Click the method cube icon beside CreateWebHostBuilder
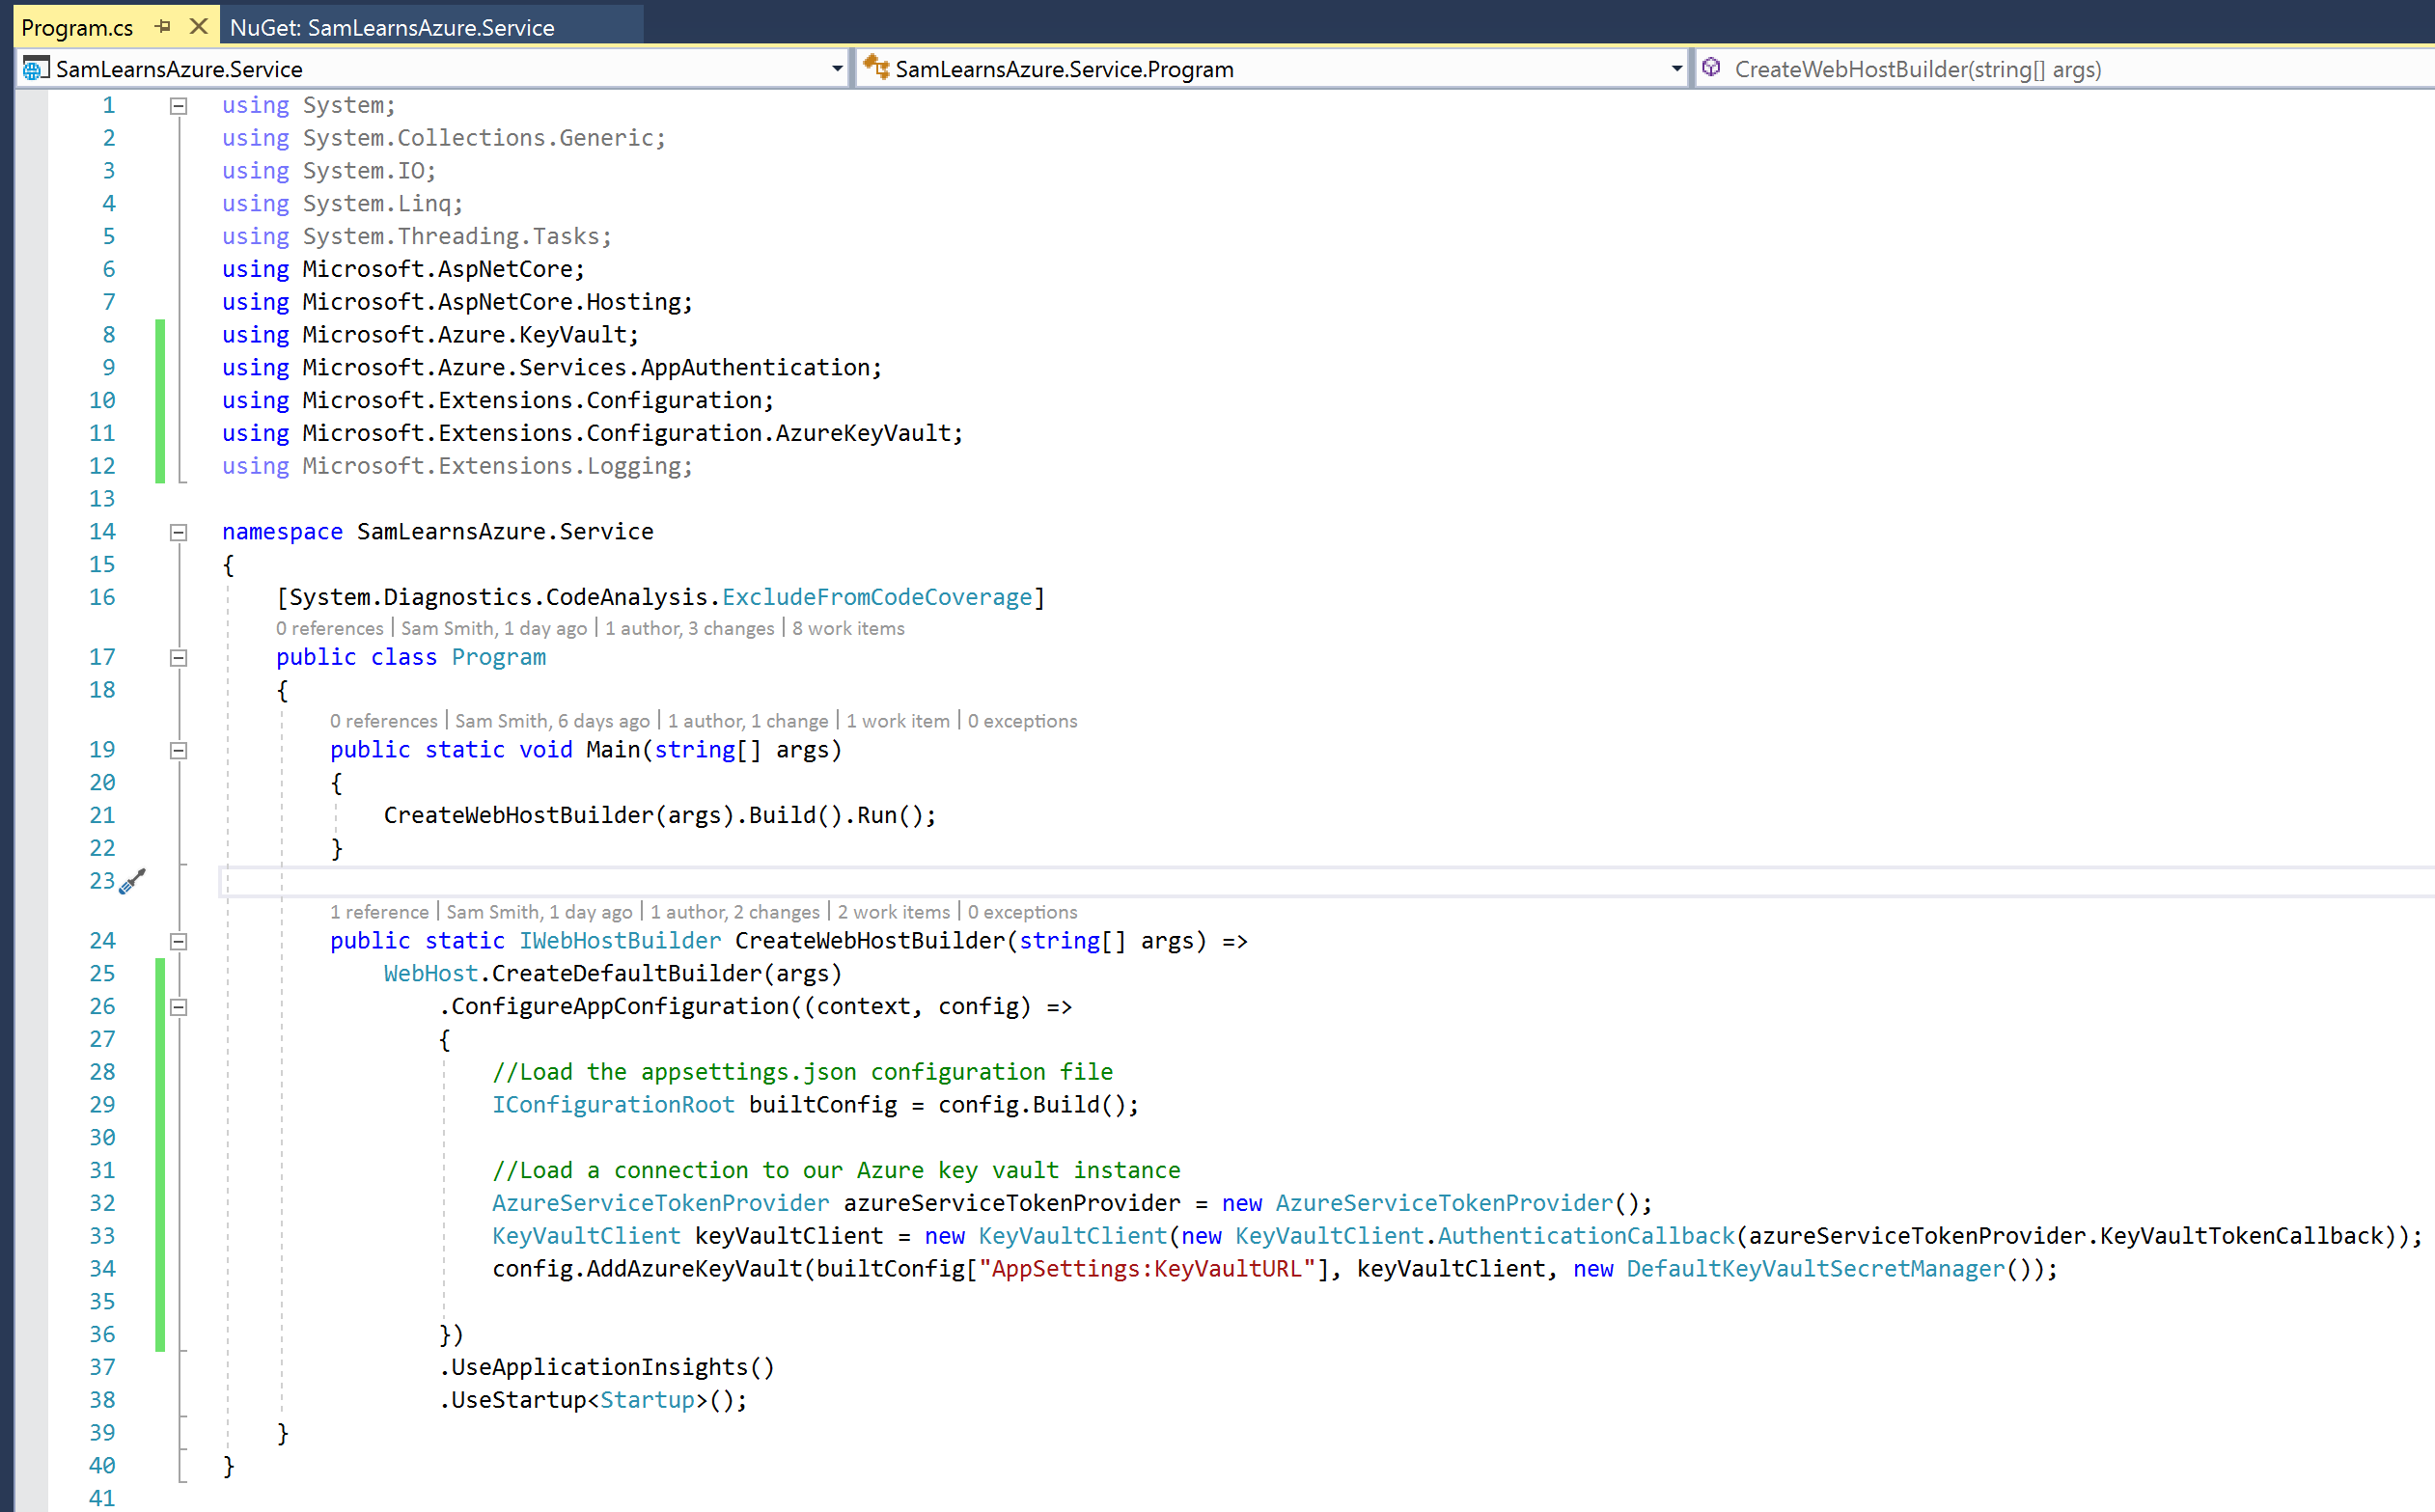 point(1711,68)
